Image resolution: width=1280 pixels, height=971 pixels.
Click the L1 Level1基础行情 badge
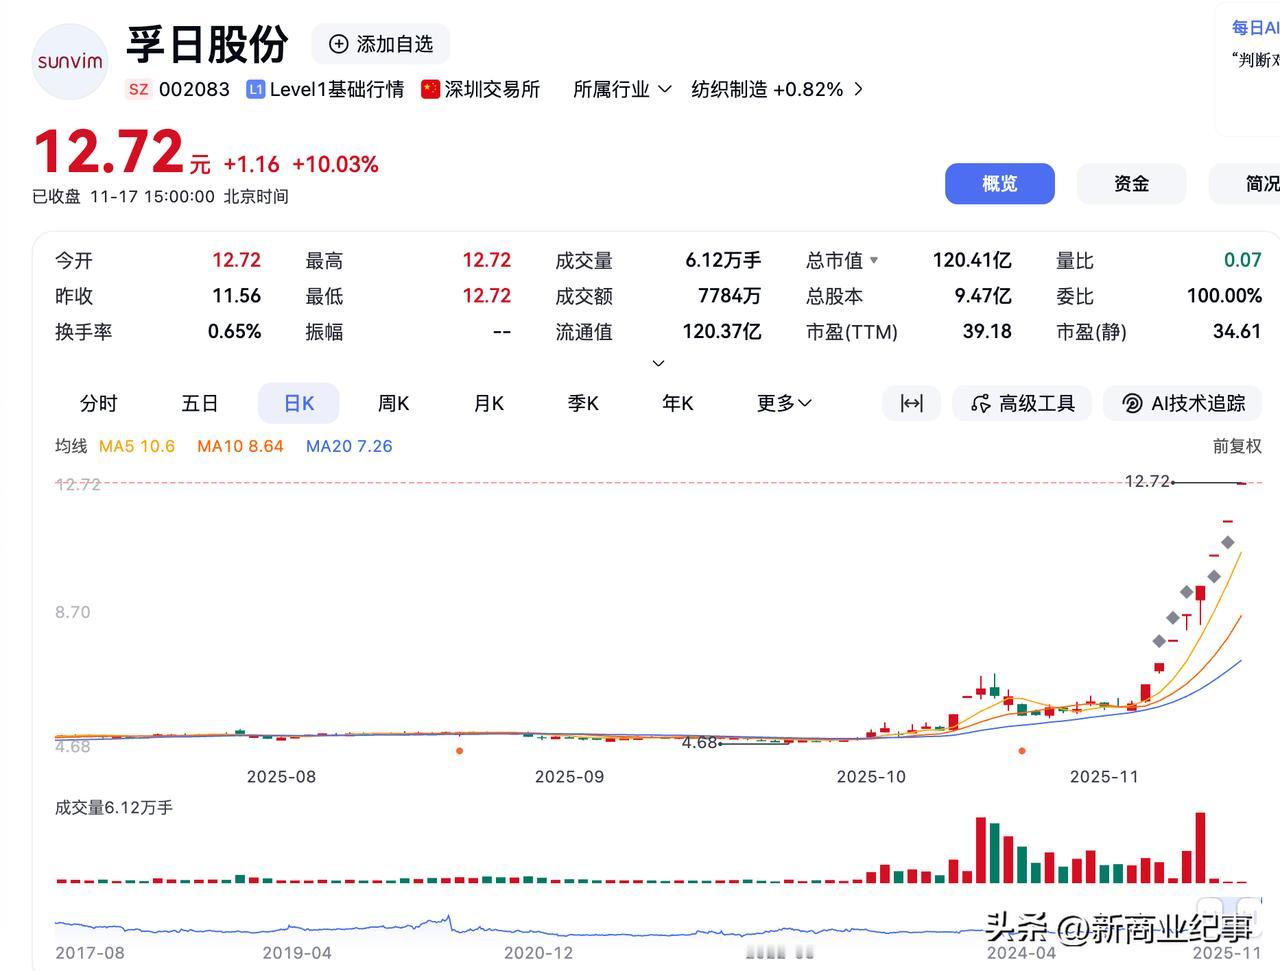pos(256,89)
